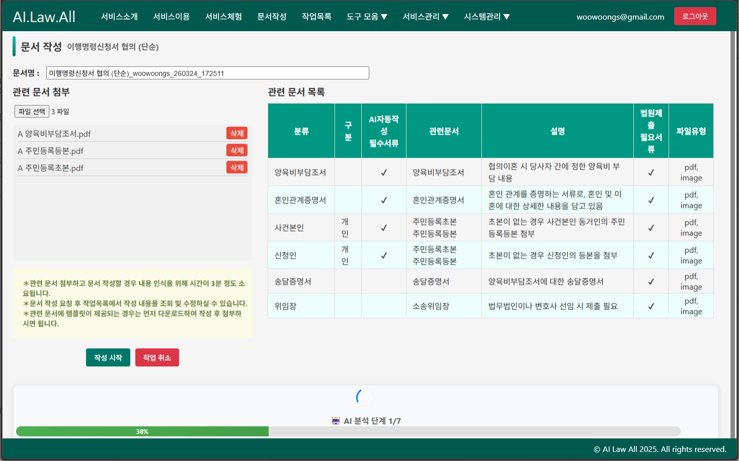Open the AI.Law.All home logo
This screenshot has width=739, height=461.
(44, 17)
